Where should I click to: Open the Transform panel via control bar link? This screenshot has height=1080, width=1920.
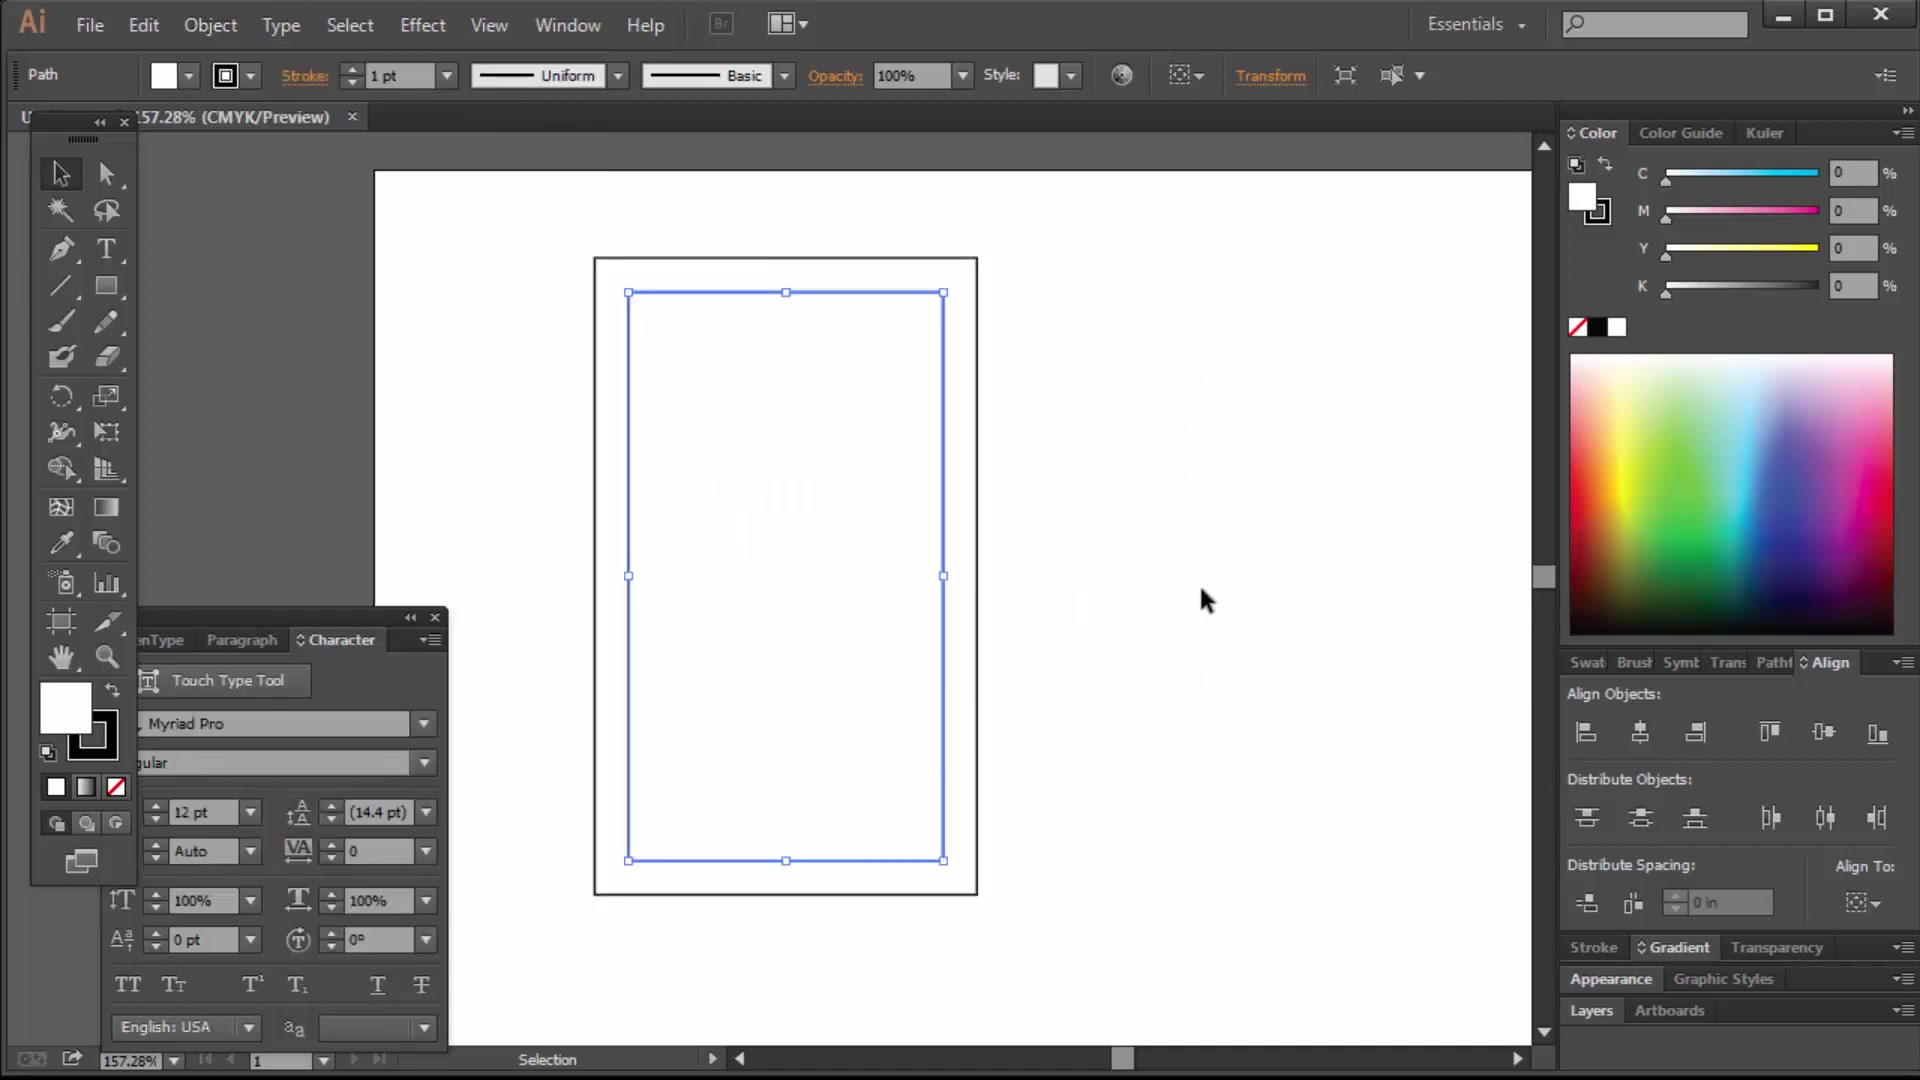click(1270, 76)
